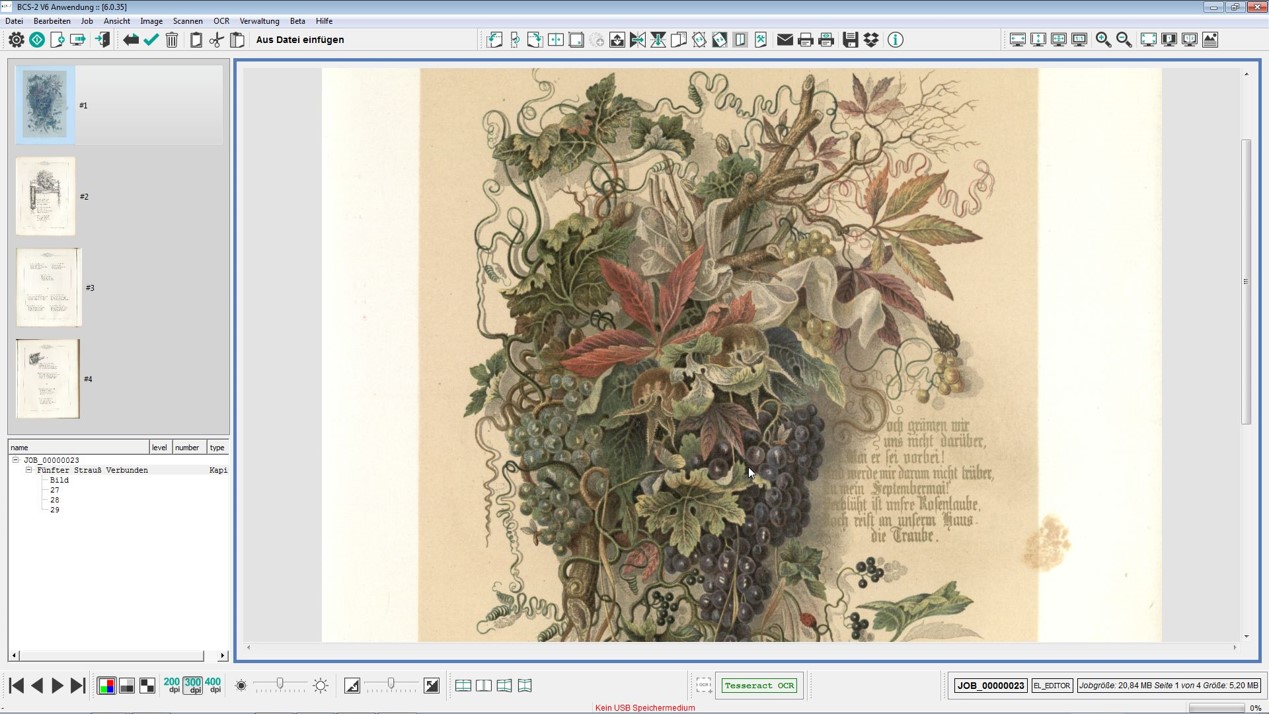Screen dimensions: 1269x714
Task: Go to next page
Action: (57, 686)
